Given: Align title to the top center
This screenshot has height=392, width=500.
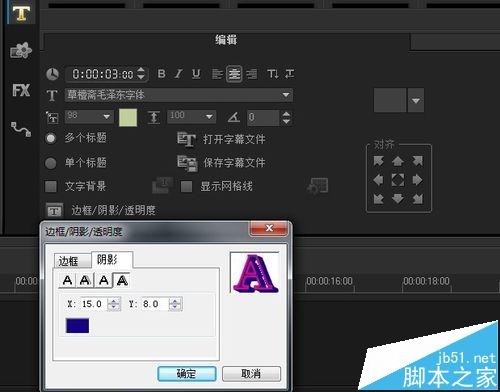Looking at the screenshot, I should (x=398, y=161).
